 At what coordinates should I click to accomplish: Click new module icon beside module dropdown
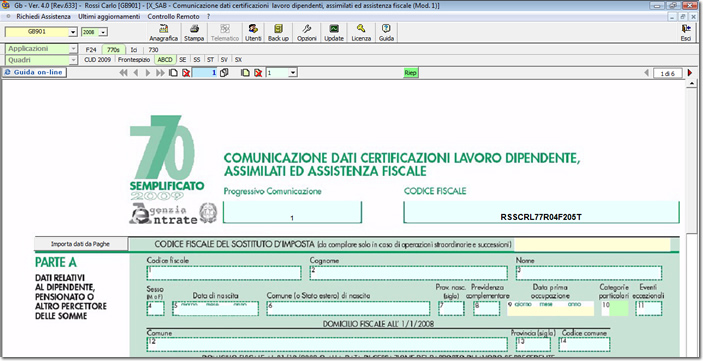245,73
